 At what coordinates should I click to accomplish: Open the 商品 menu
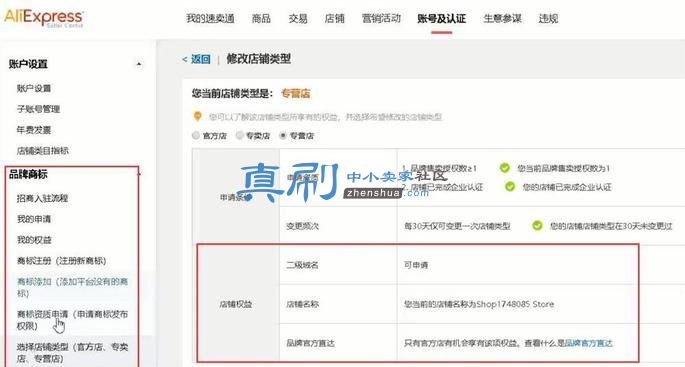tap(261, 19)
